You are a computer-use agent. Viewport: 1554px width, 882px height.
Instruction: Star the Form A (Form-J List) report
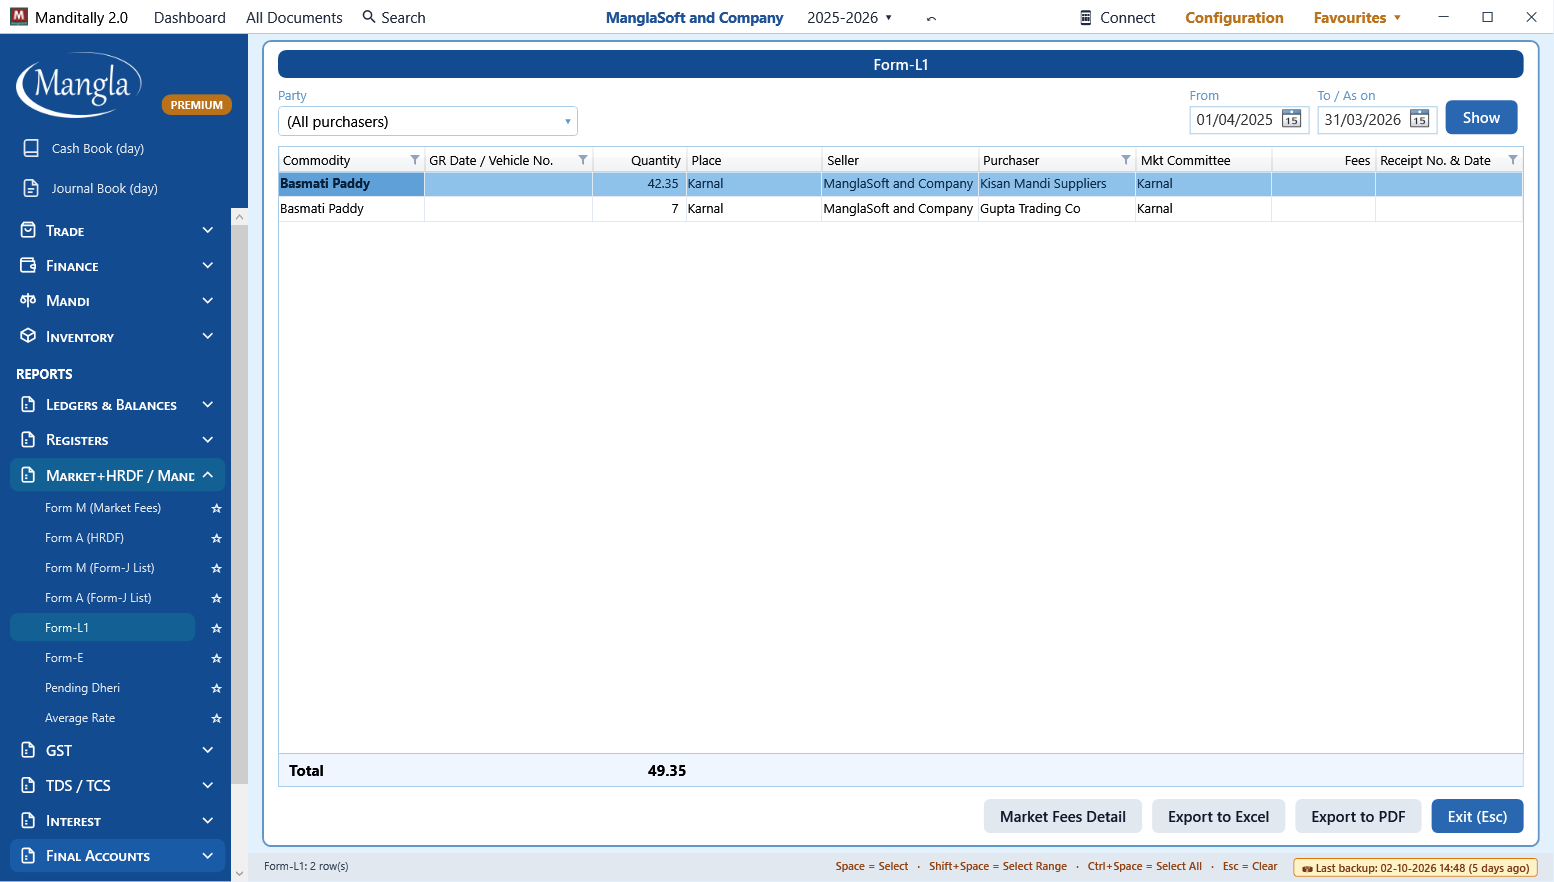[216, 598]
